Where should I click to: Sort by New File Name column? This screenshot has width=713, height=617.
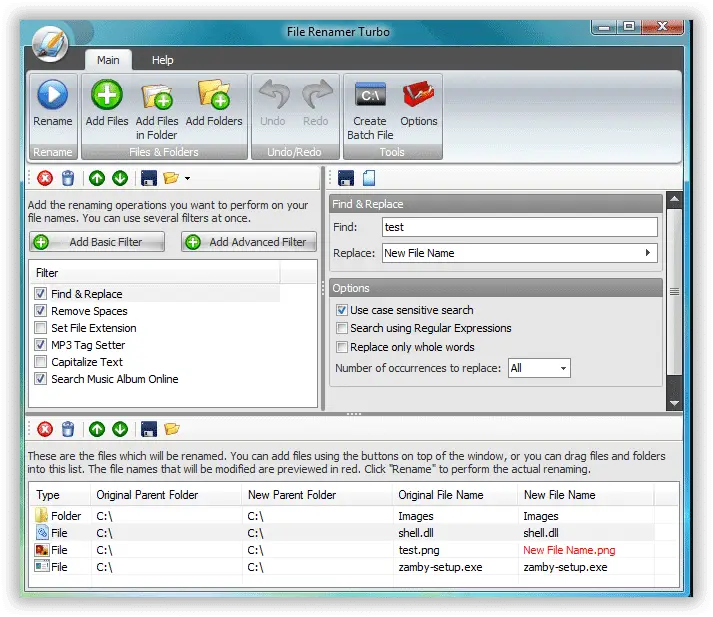(x=586, y=495)
